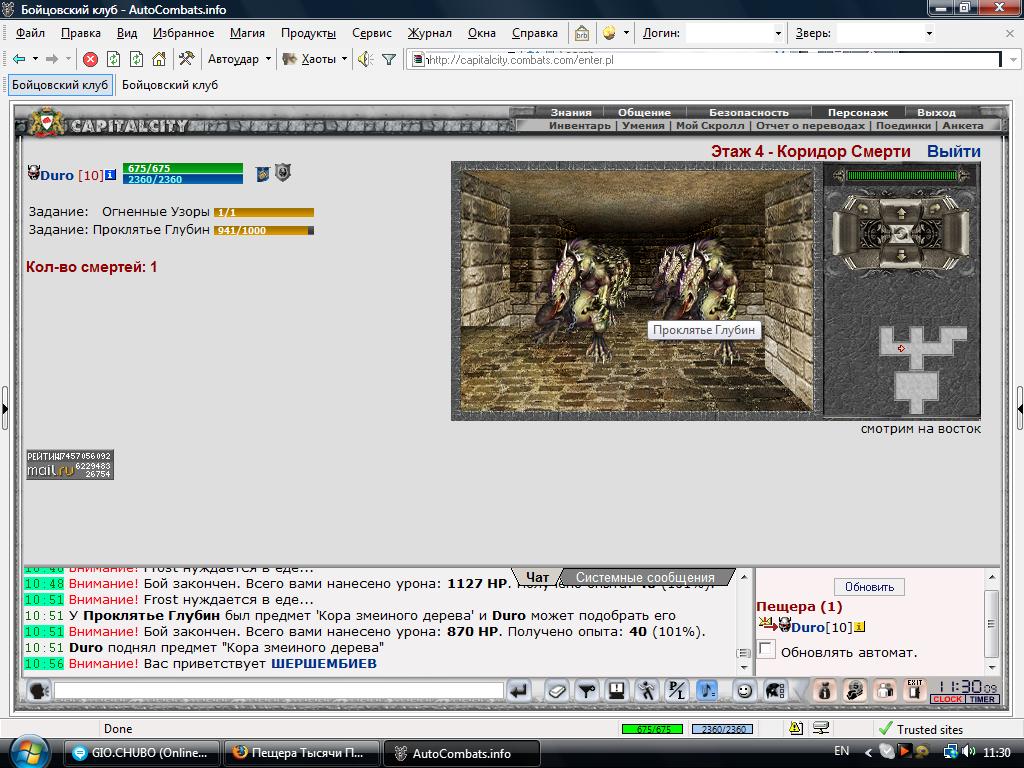The image size is (1024, 768).
Task: Click the Проклятье Глубин task progress bar
Action: (x=264, y=231)
